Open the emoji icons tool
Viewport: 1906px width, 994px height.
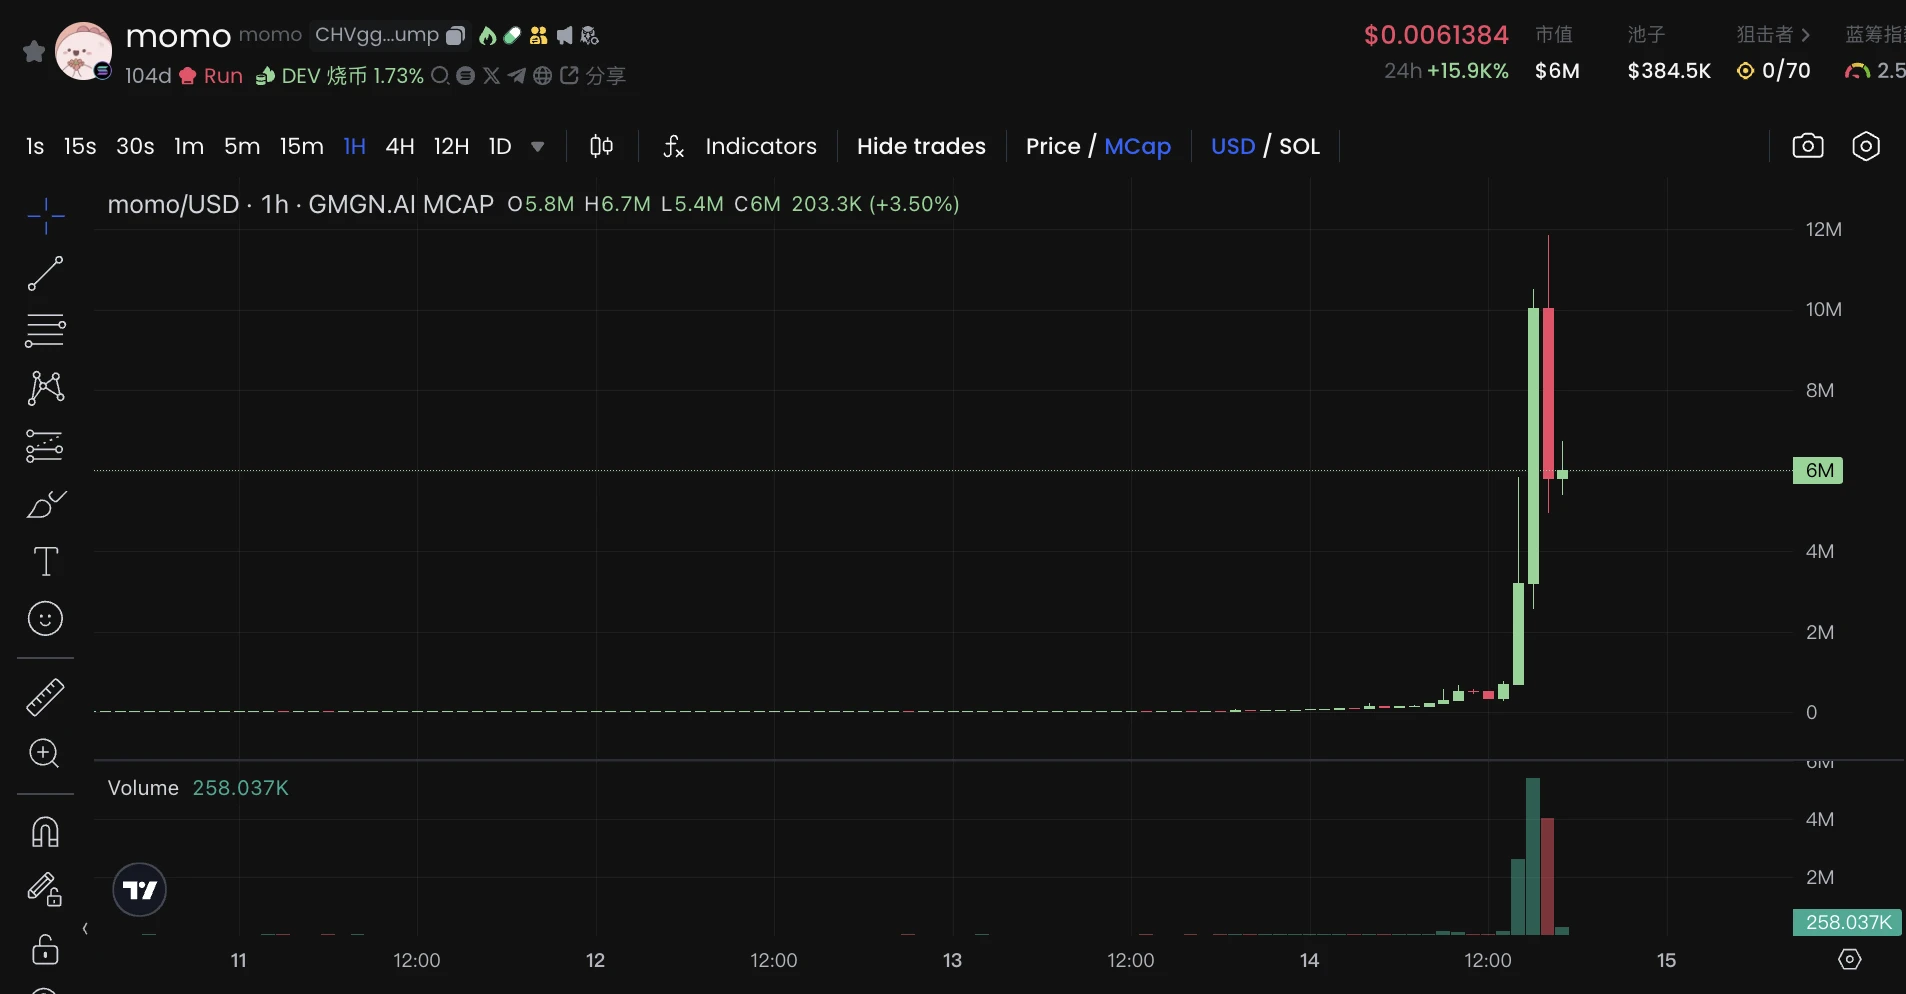pos(45,619)
